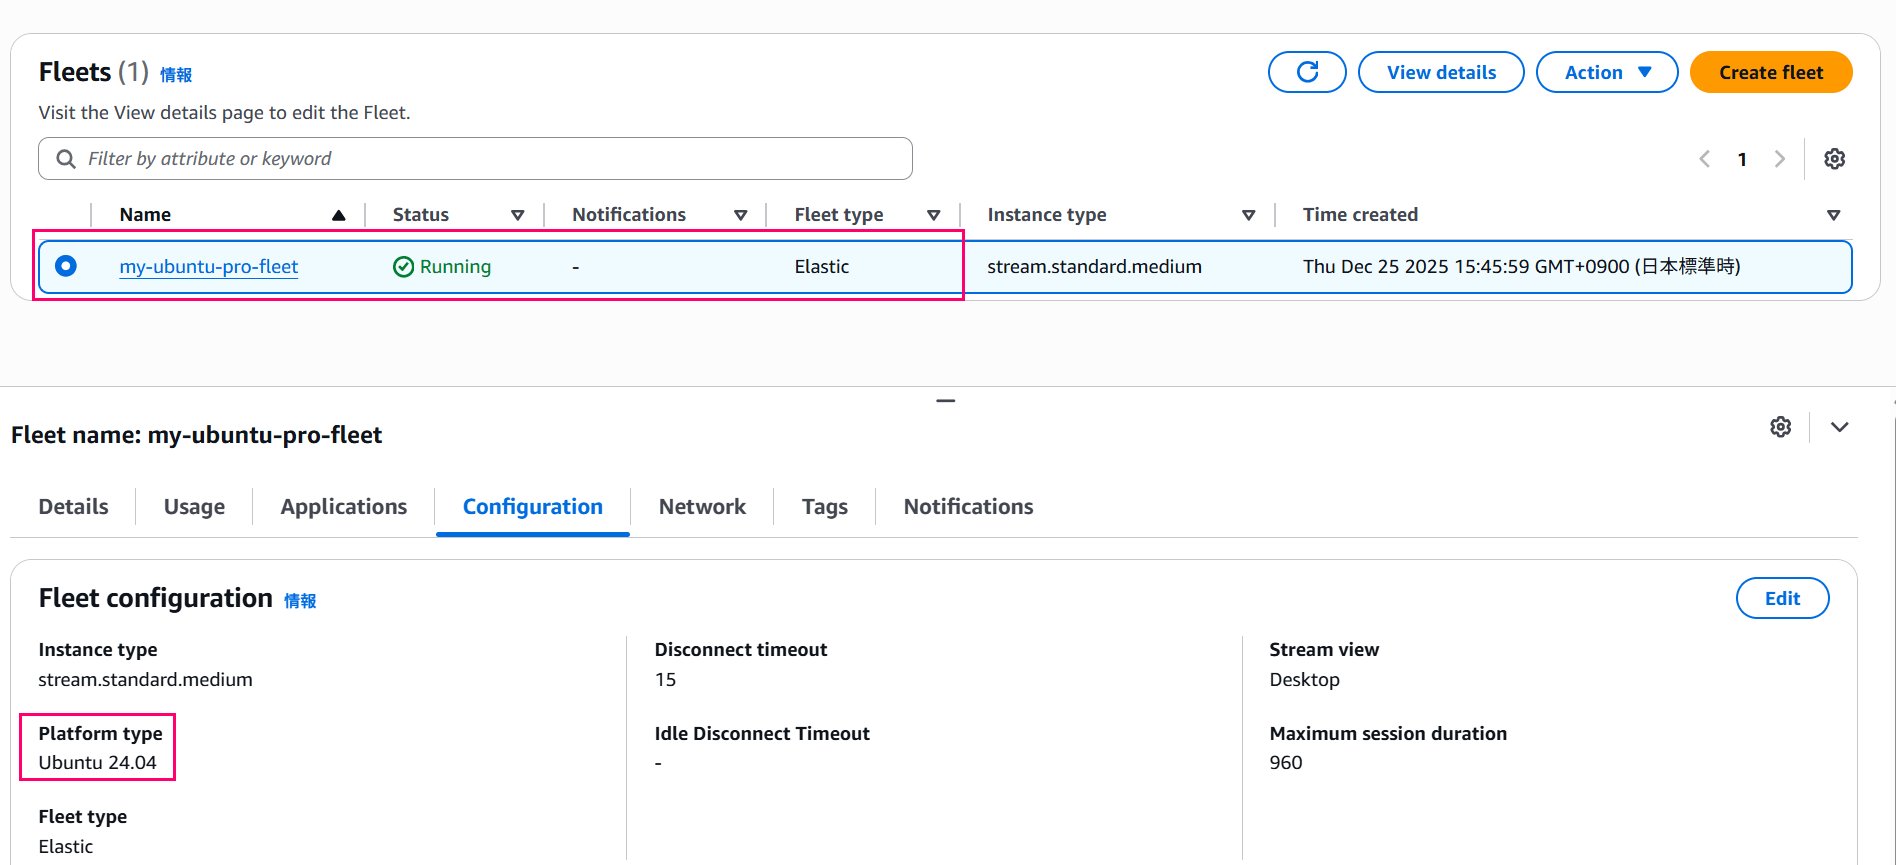Click the View details button
1896x865 pixels.
coord(1441,72)
